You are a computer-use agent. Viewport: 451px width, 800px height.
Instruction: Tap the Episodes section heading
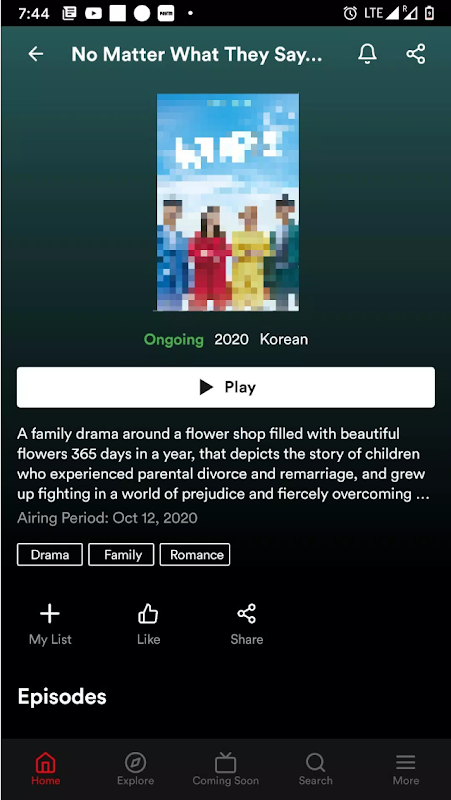62,696
